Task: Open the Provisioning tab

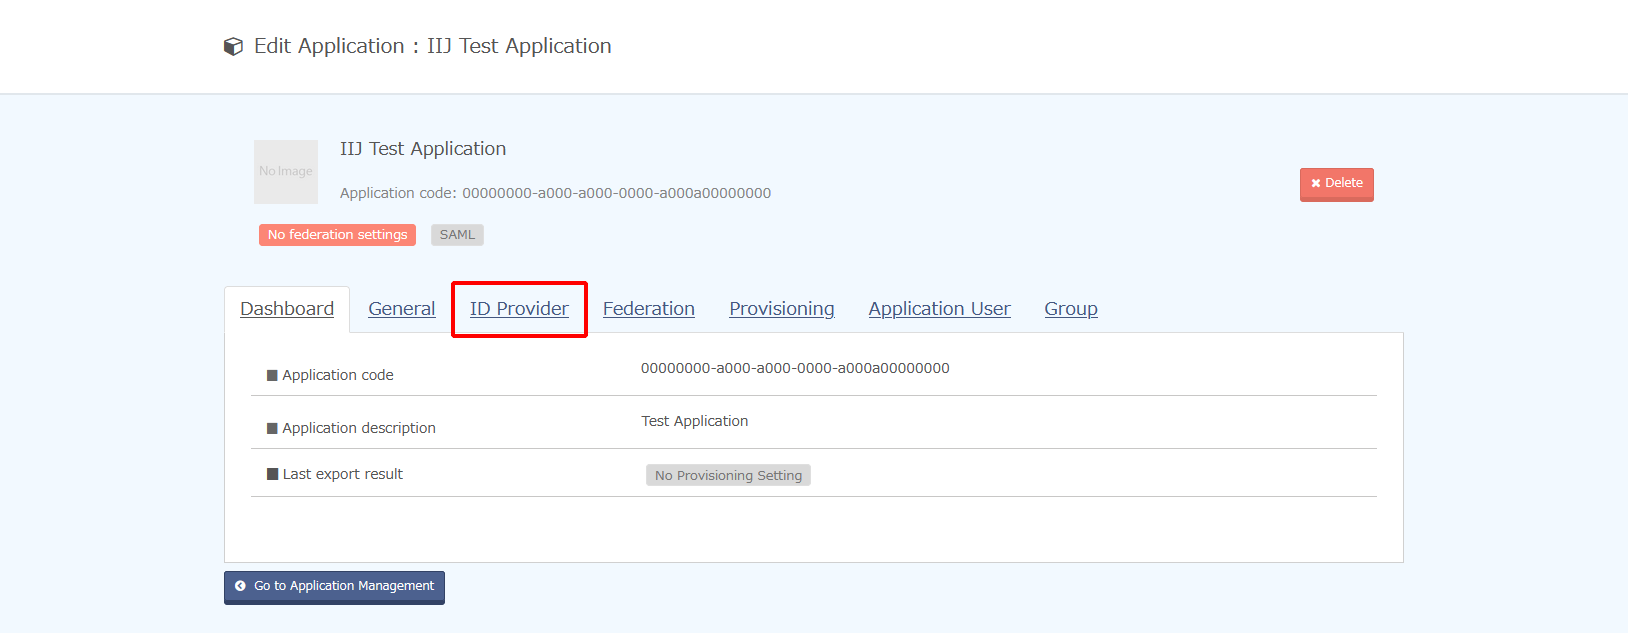Action: 781,309
